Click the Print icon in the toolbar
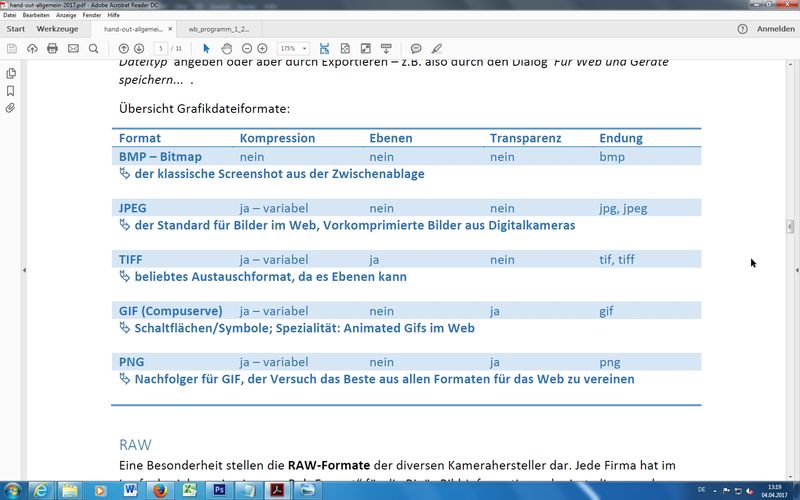This screenshot has width=800, height=500. 52,48
